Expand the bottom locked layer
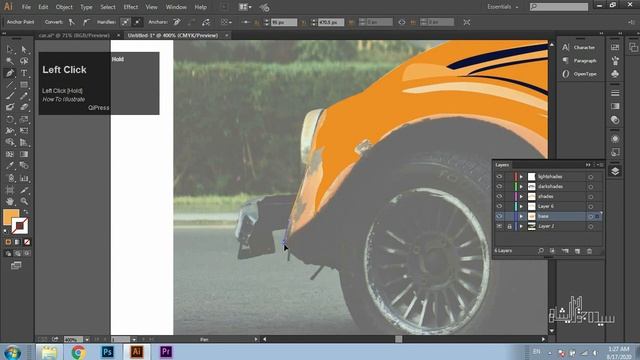Viewport: 640px width, 360px height. (521, 226)
